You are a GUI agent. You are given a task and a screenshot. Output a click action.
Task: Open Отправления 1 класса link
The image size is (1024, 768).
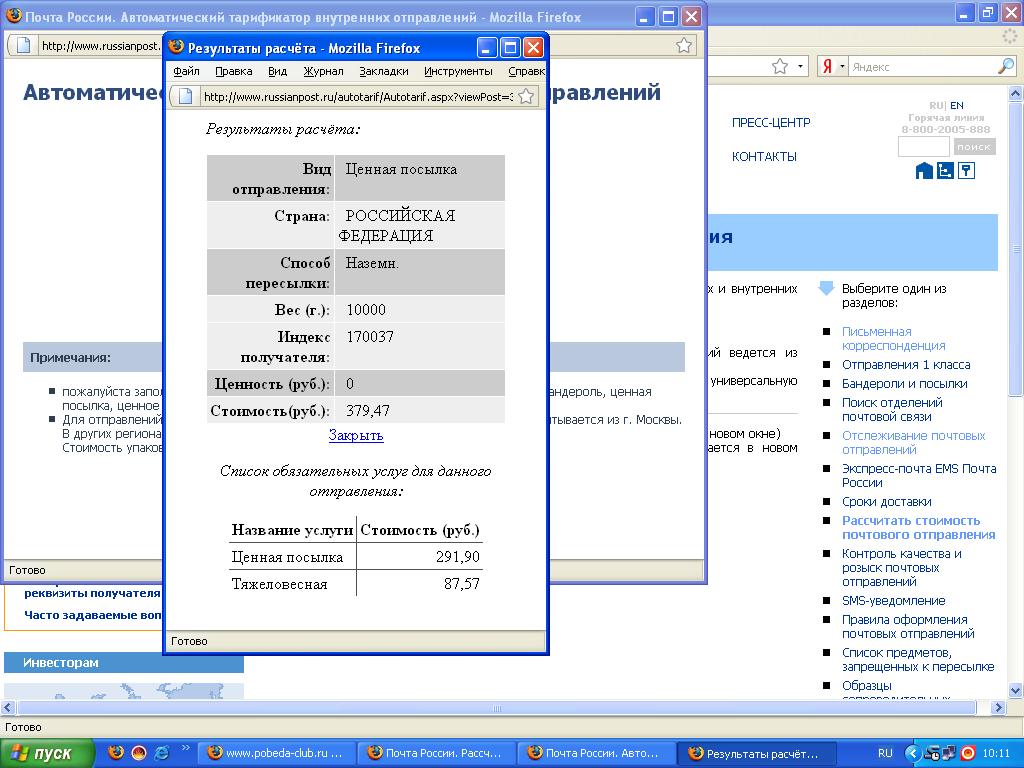click(906, 365)
